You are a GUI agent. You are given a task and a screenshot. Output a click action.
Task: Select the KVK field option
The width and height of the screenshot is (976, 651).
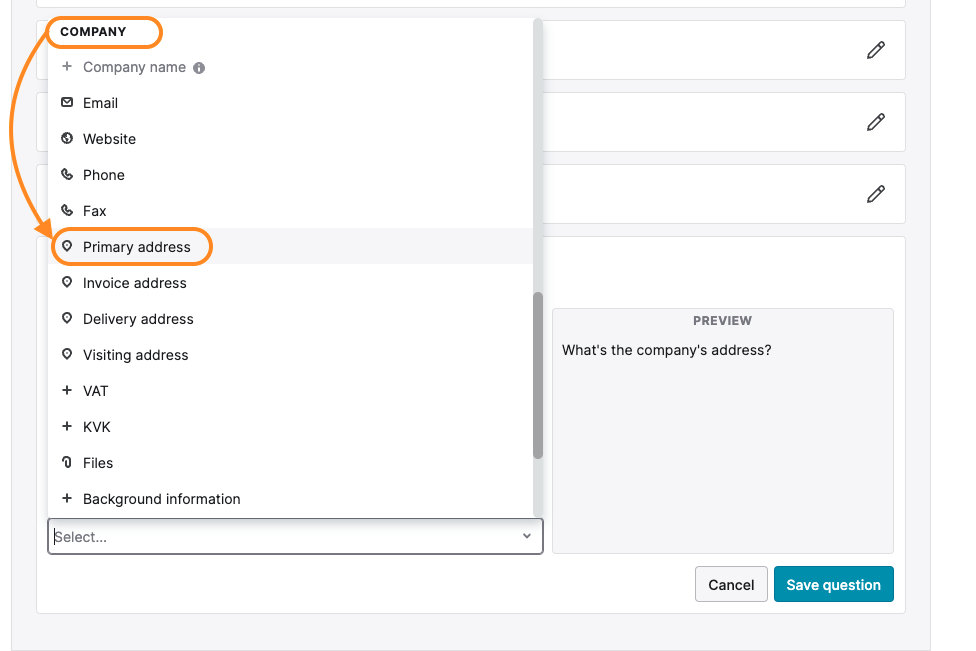(x=97, y=427)
